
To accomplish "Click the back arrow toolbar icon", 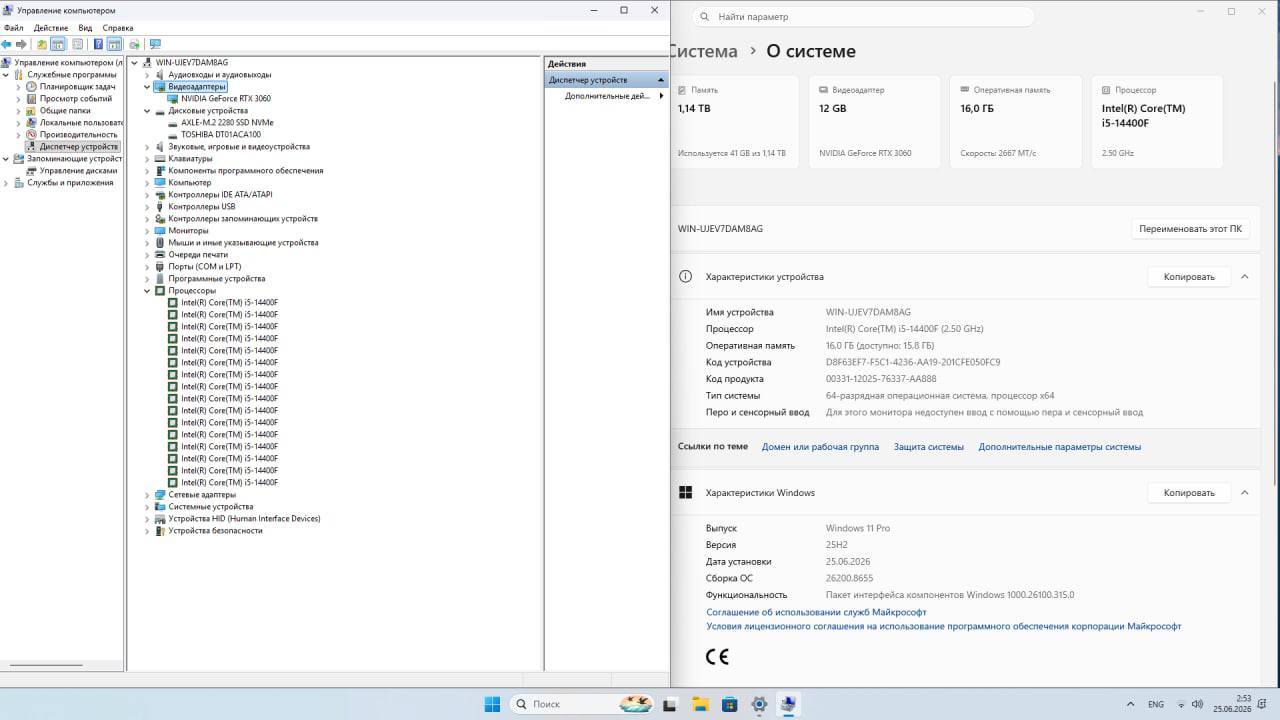I will pyautogui.click(x=7, y=44).
